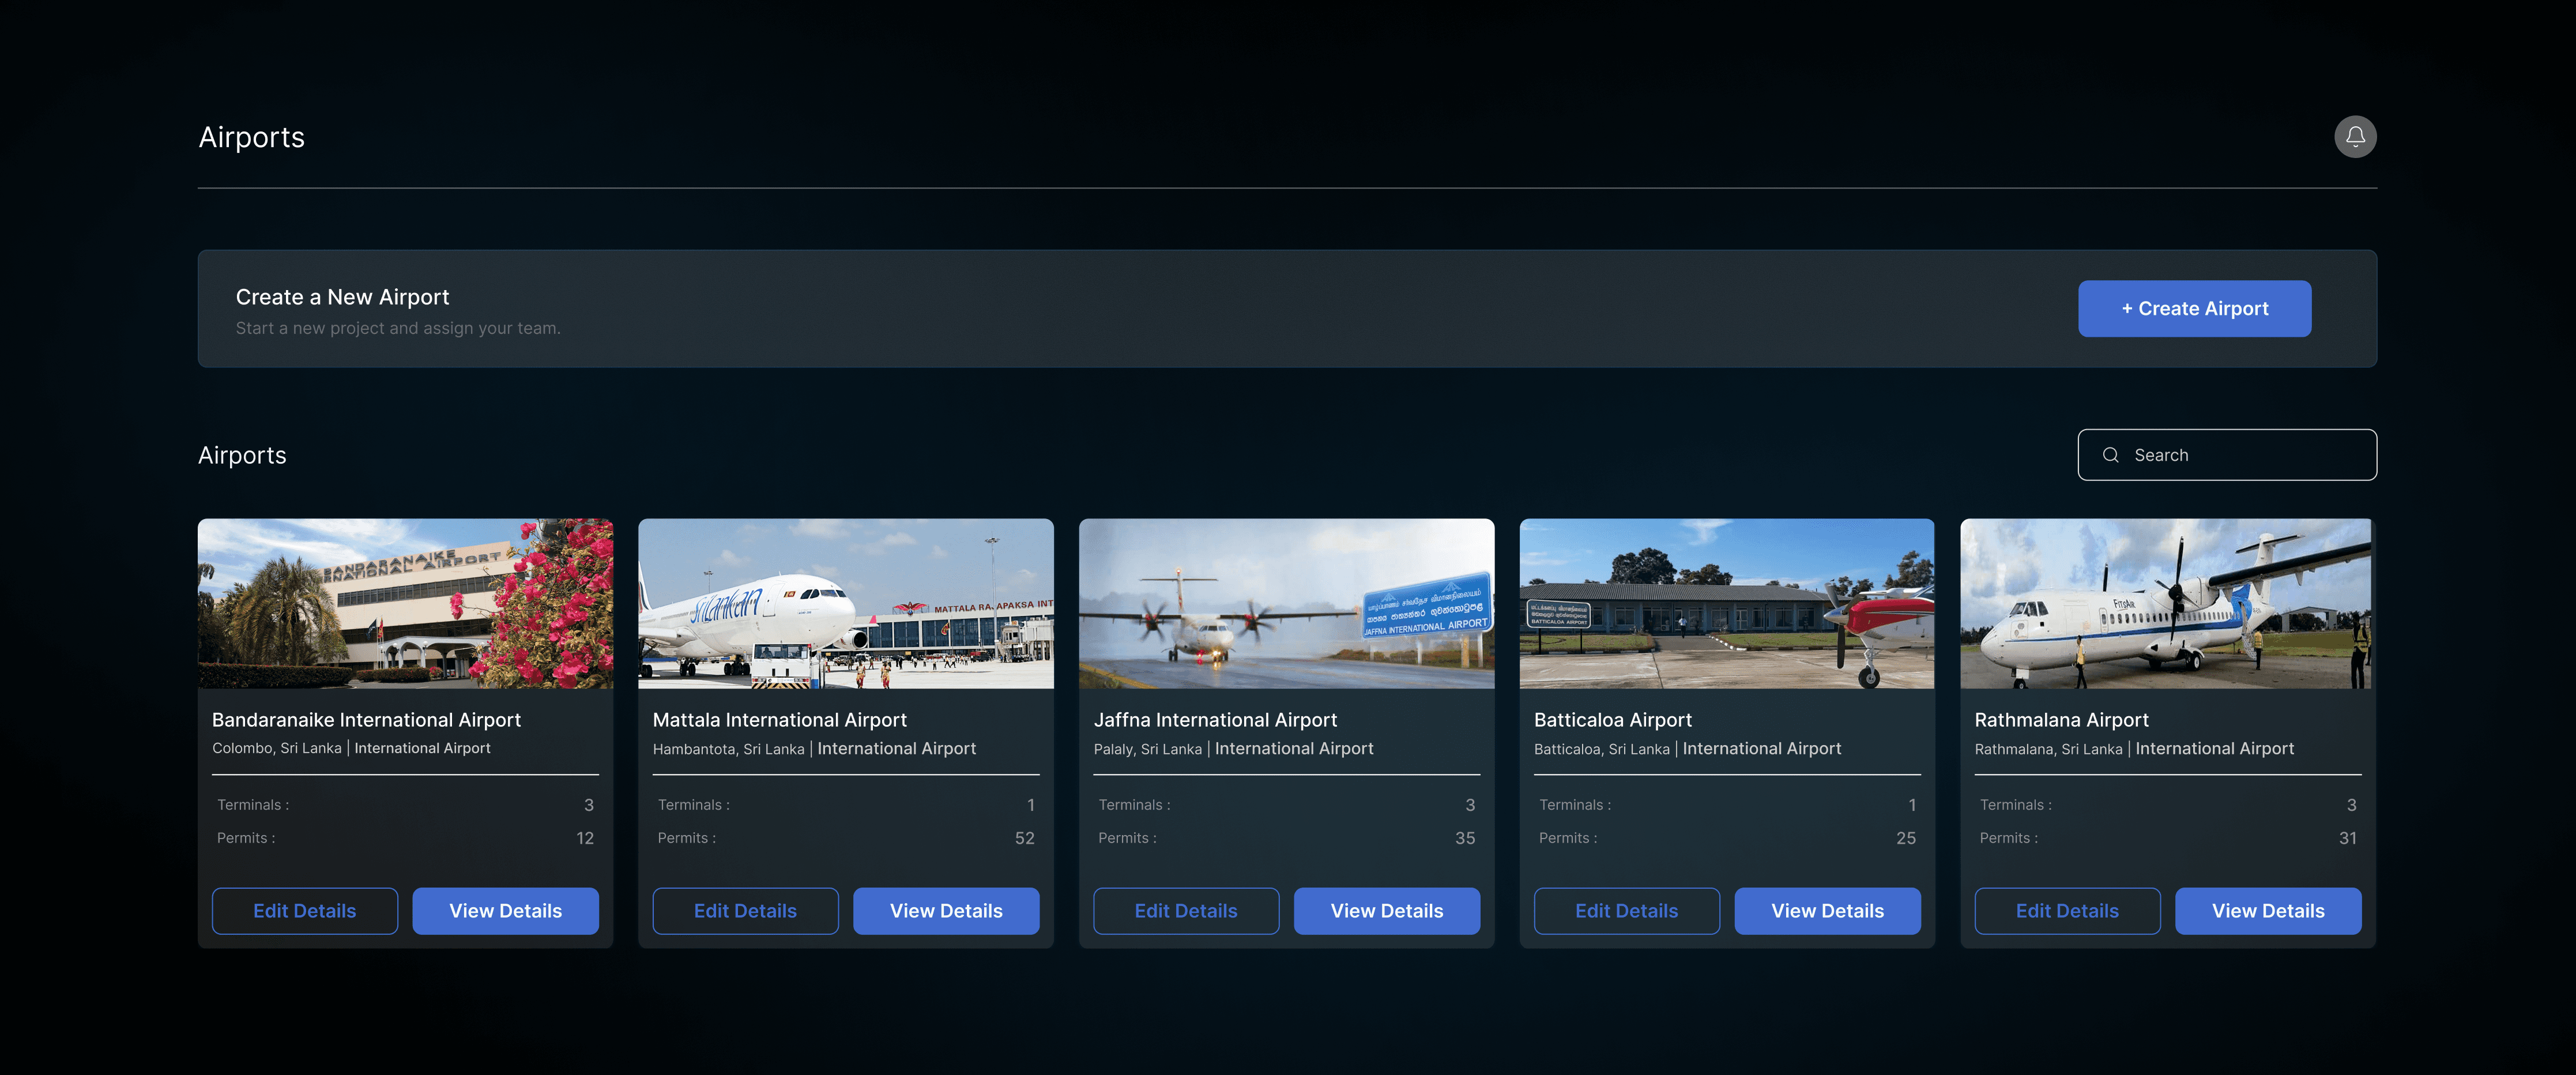Click the Jaffna International Airport title
Image resolution: width=2576 pixels, height=1075 pixels.
tap(1214, 720)
